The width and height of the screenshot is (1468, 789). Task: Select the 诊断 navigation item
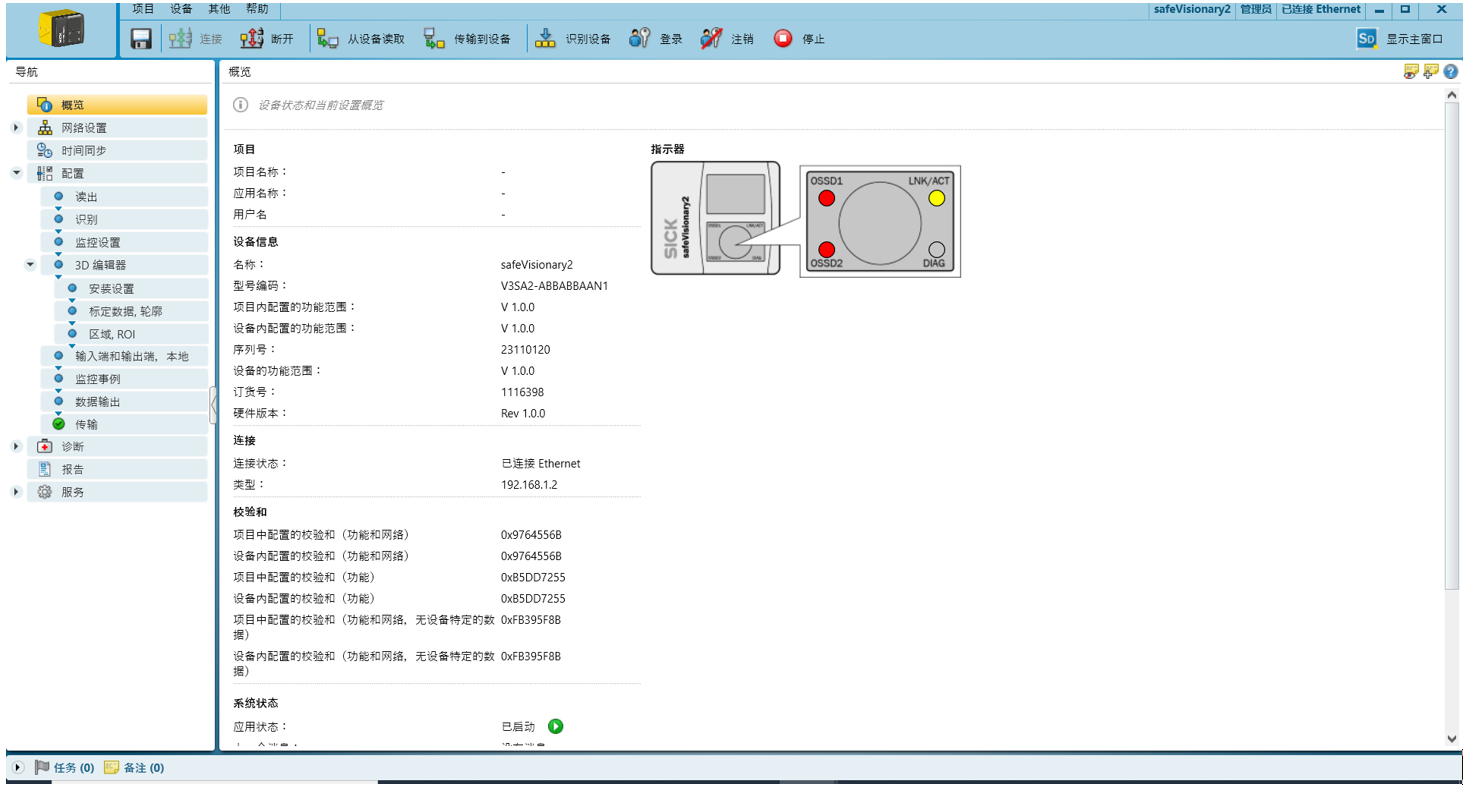pos(117,446)
